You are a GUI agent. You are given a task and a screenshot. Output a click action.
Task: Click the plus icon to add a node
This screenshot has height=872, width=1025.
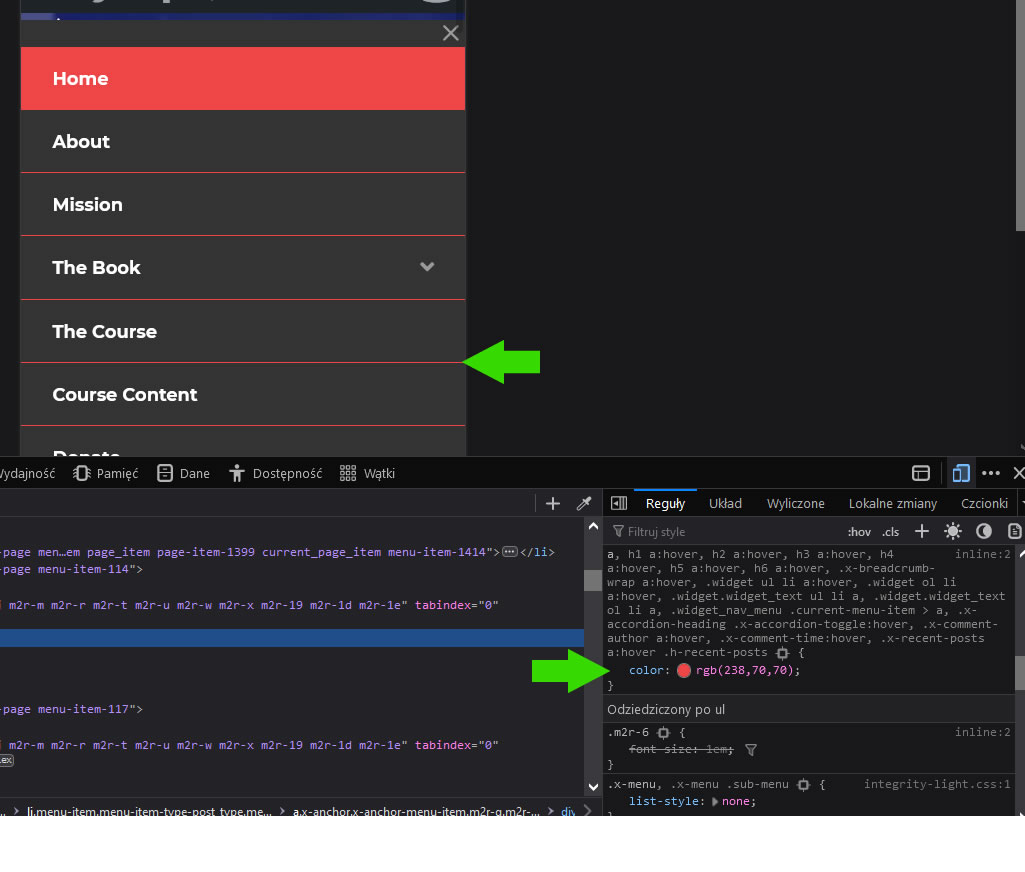pyautogui.click(x=553, y=503)
